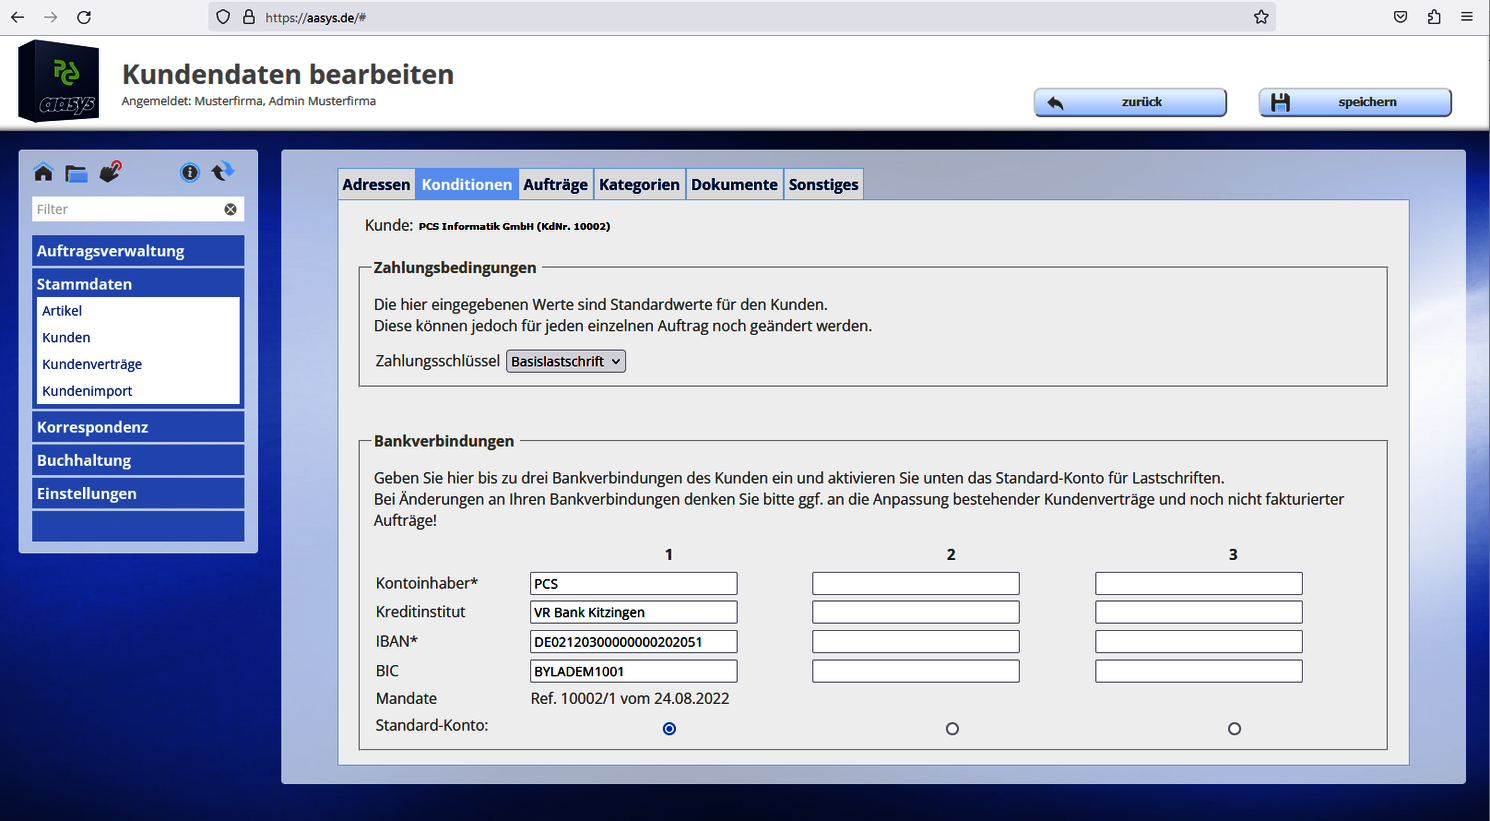
Task: Expand the Auftragsverwaltung menu section
Action: click(138, 251)
